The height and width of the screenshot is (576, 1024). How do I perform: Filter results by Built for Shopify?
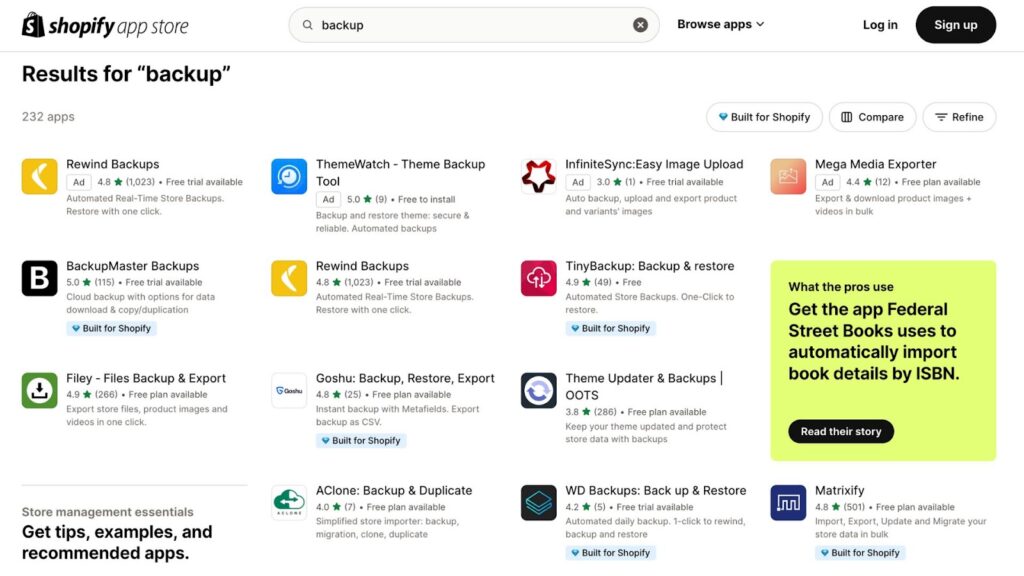coord(764,117)
